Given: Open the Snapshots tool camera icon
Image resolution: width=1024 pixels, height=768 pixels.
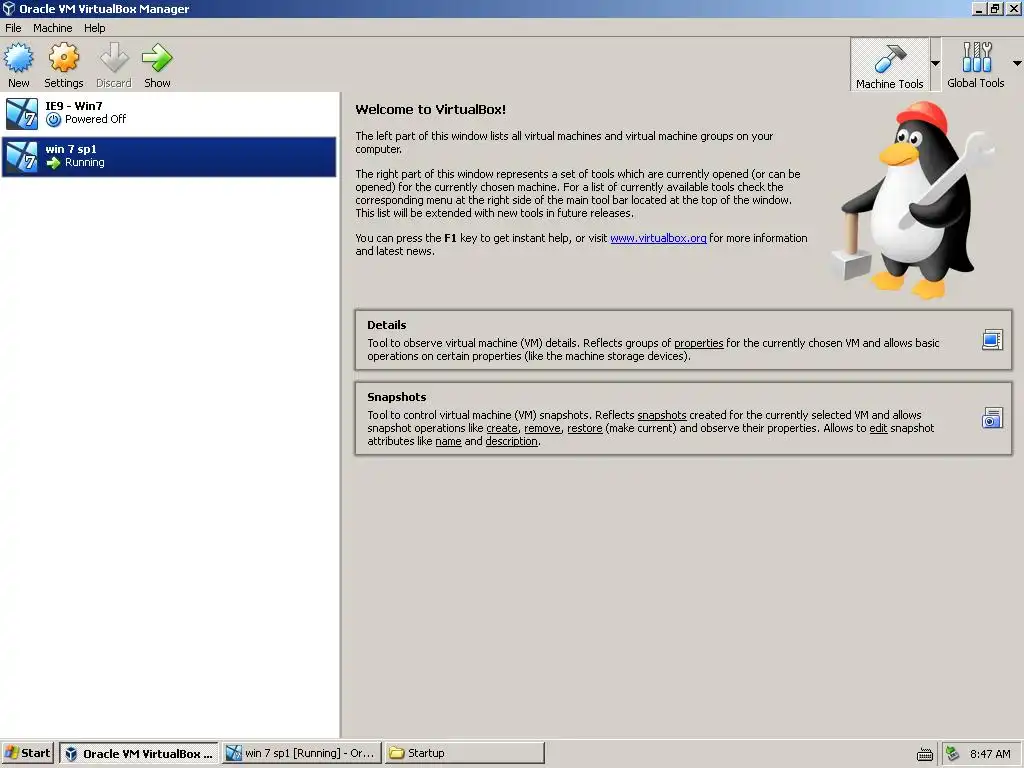Looking at the screenshot, I should click(x=992, y=418).
